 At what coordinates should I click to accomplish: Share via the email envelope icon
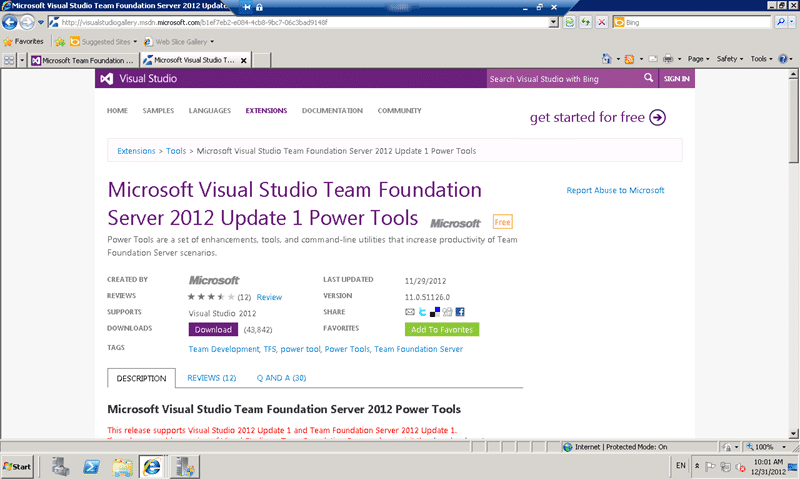(x=410, y=312)
